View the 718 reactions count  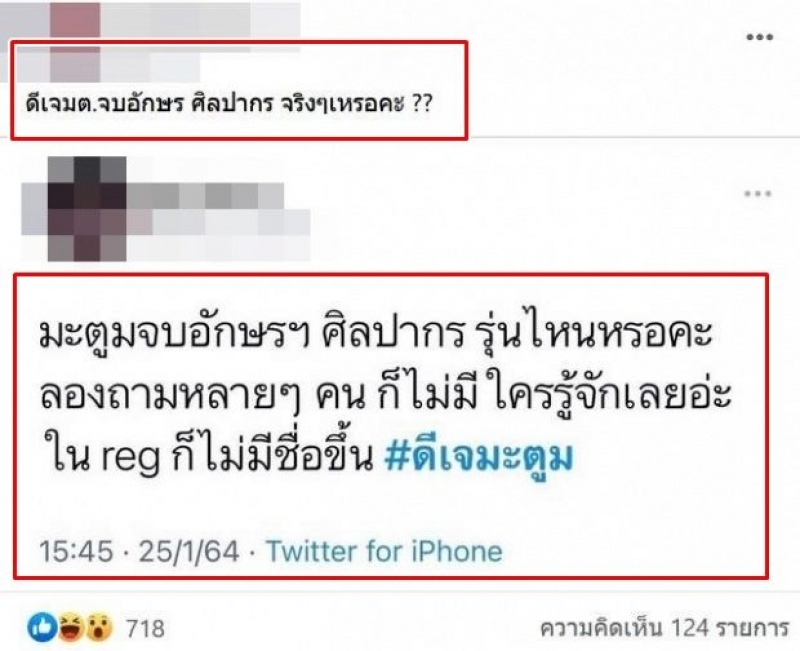[x=145, y=629]
